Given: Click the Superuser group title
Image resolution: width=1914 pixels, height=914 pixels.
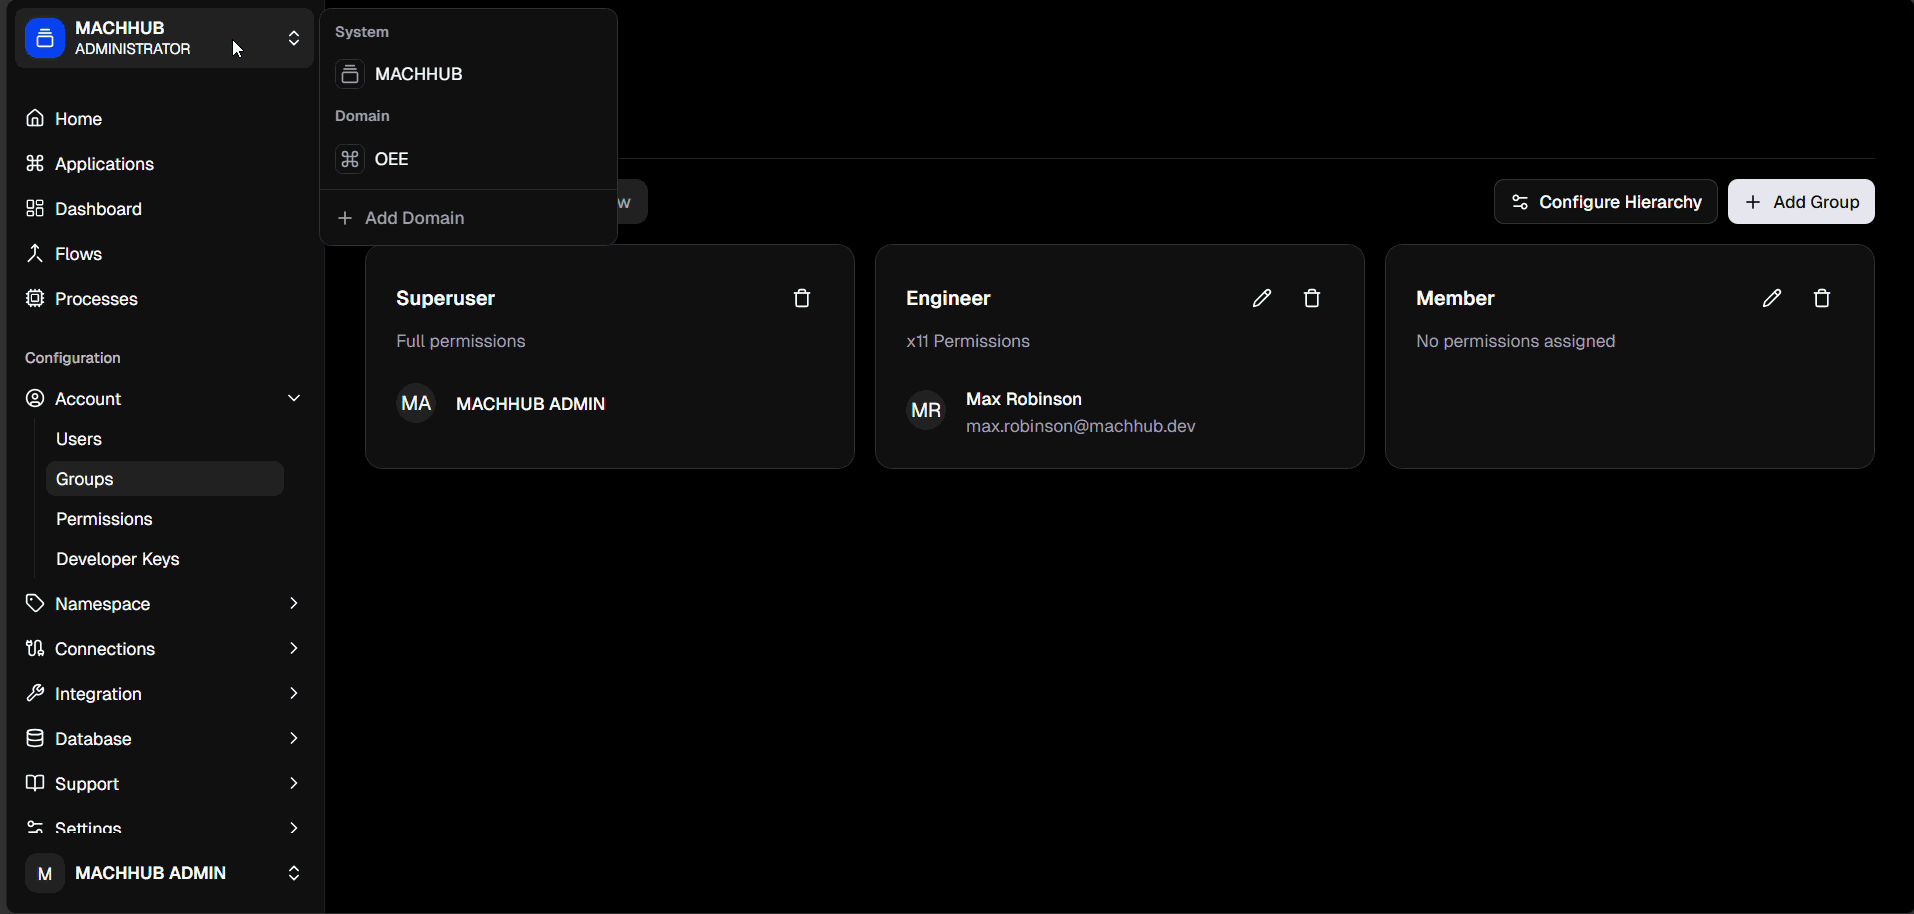Looking at the screenshot, I should click(445, 298).
